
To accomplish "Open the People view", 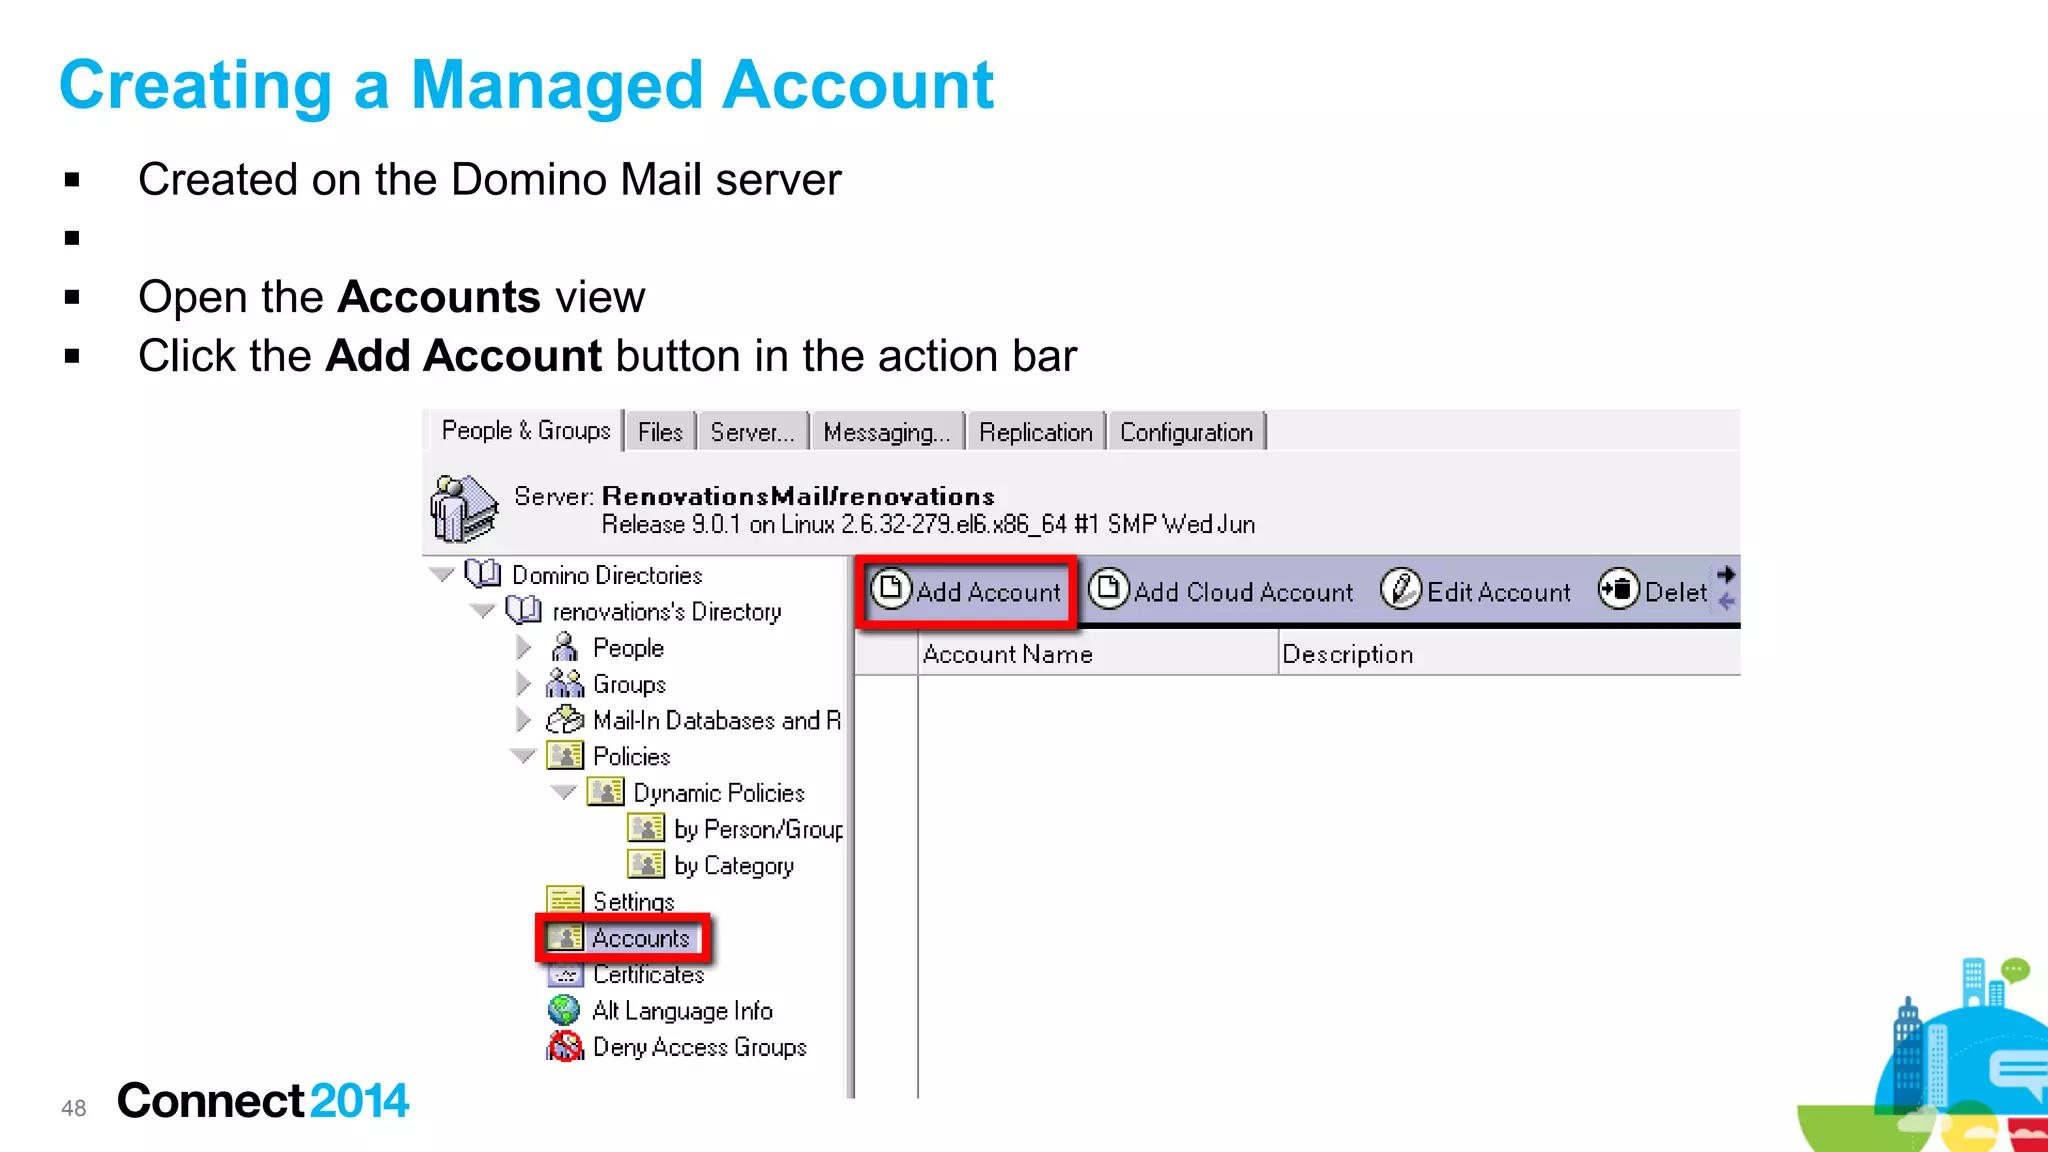I will pyautogui.click(x=628, y=648).
